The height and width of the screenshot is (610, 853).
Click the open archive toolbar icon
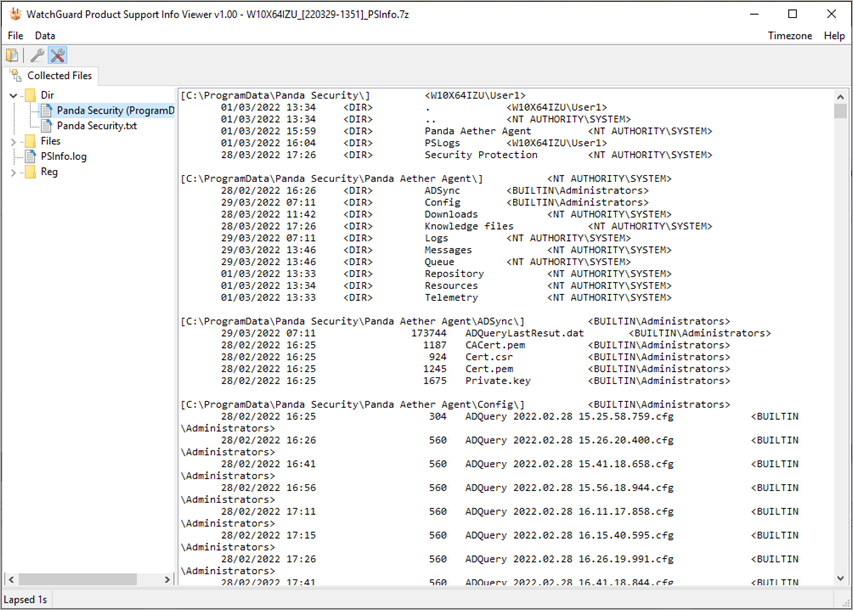(12, 55)
